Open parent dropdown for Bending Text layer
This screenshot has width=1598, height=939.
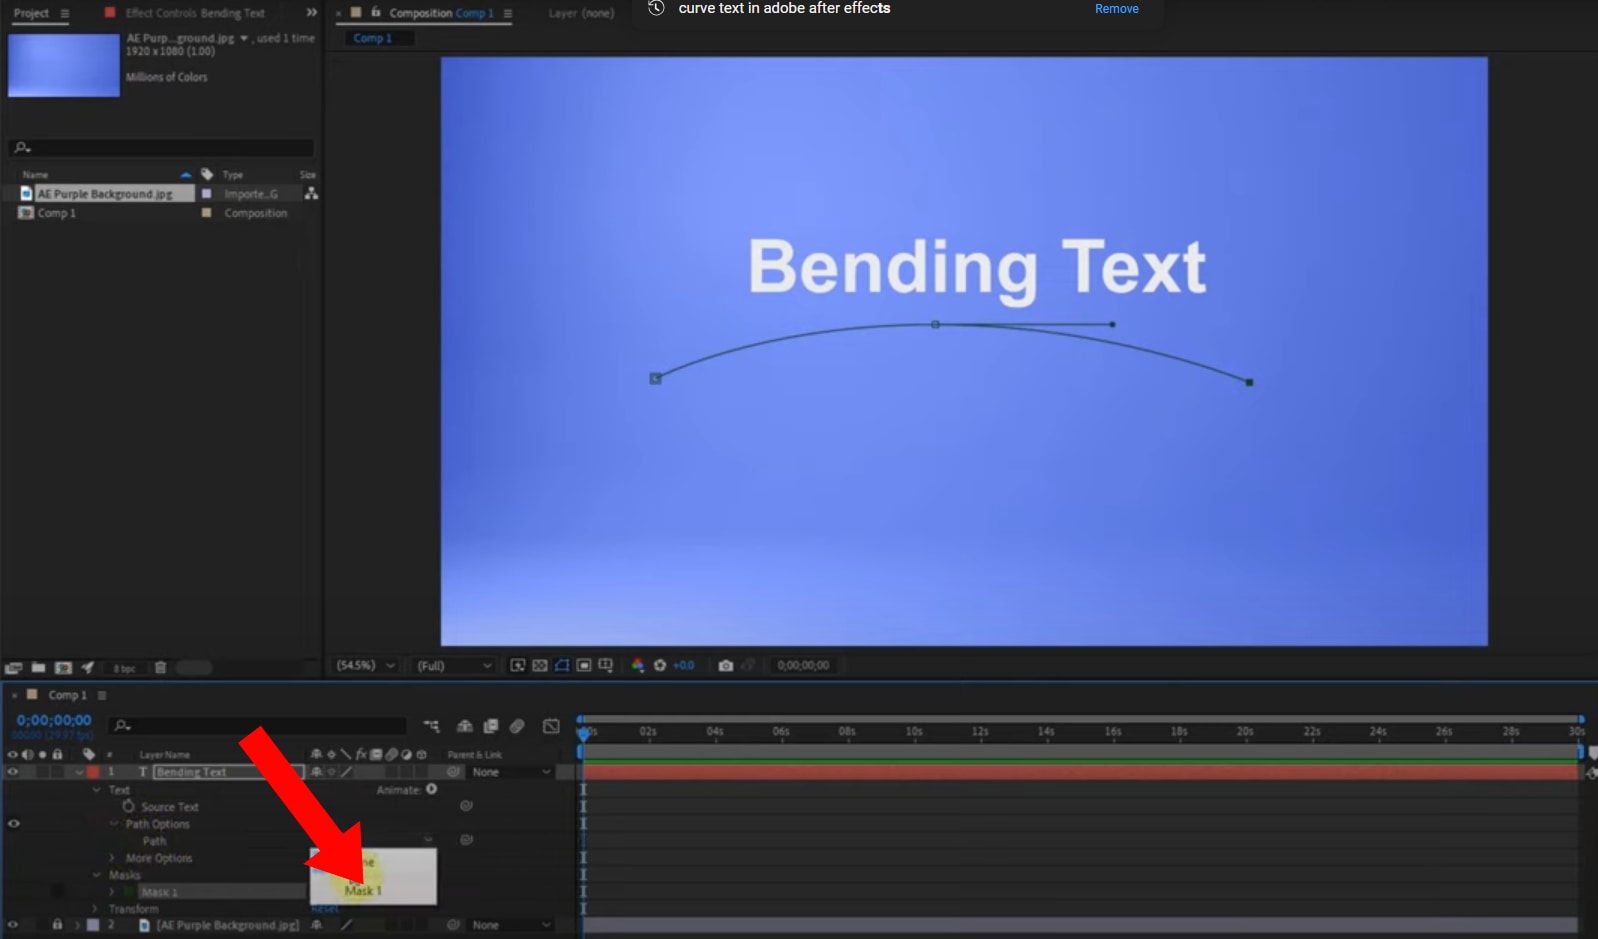[512, 772]
